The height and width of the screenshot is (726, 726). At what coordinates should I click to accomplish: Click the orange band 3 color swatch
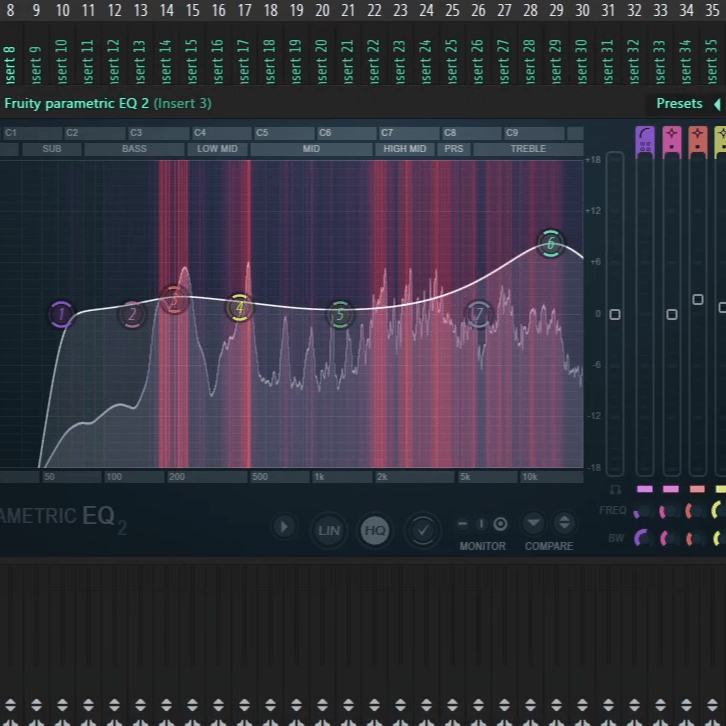point(697,489)
